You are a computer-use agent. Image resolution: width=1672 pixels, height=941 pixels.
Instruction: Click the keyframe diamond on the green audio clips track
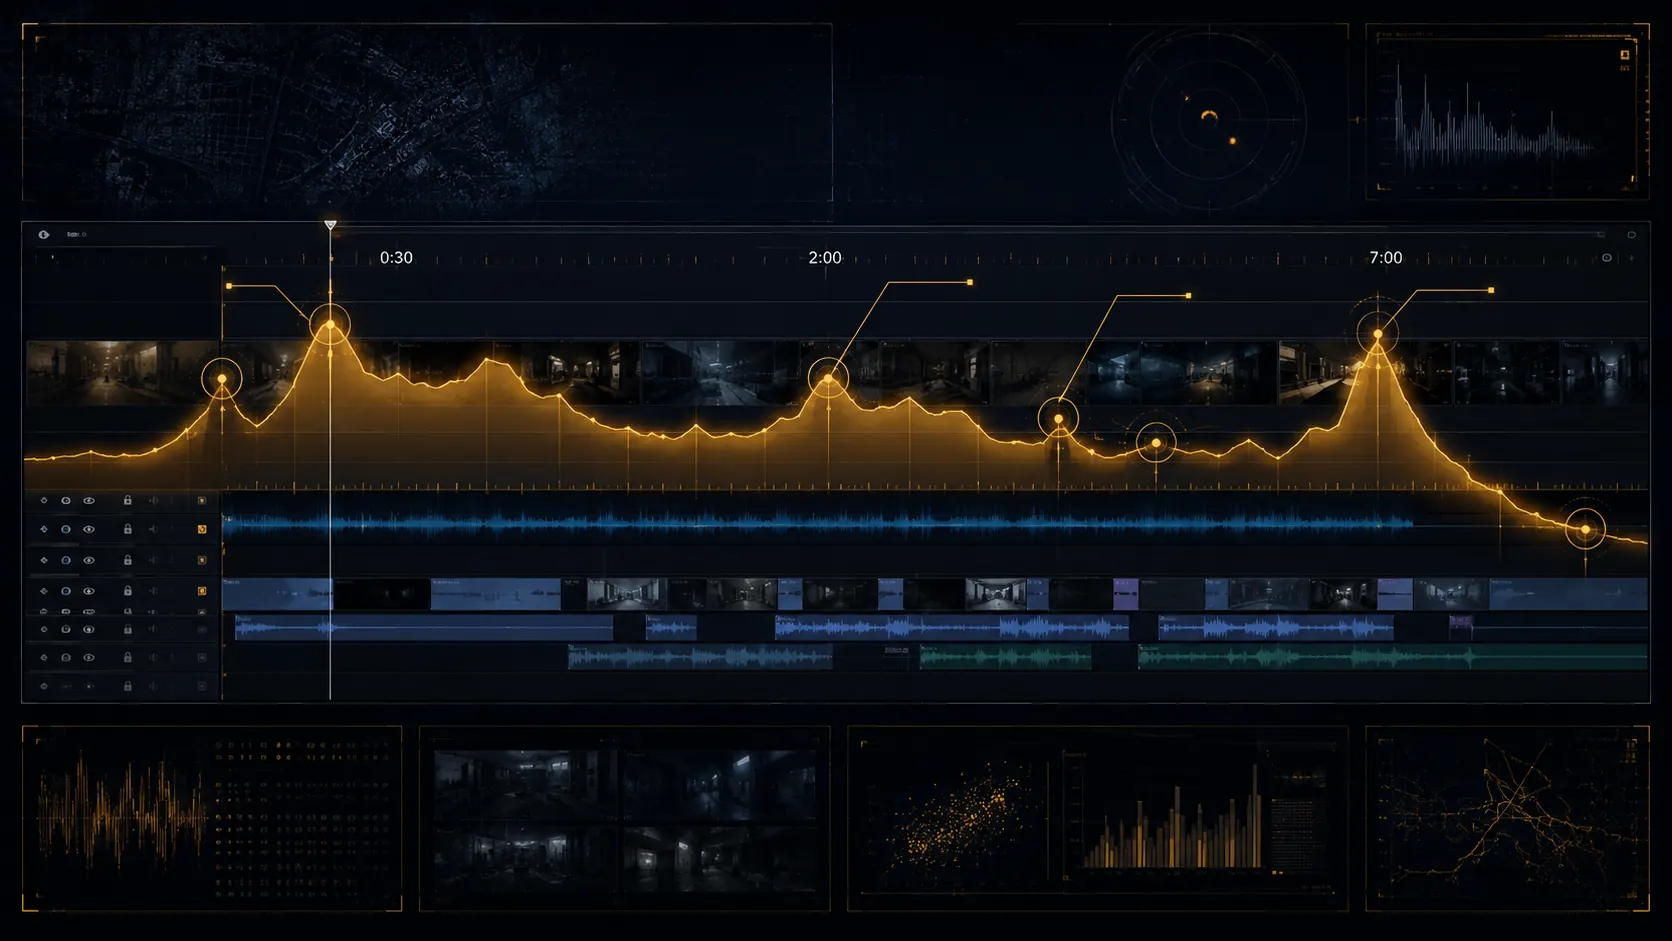44,657
